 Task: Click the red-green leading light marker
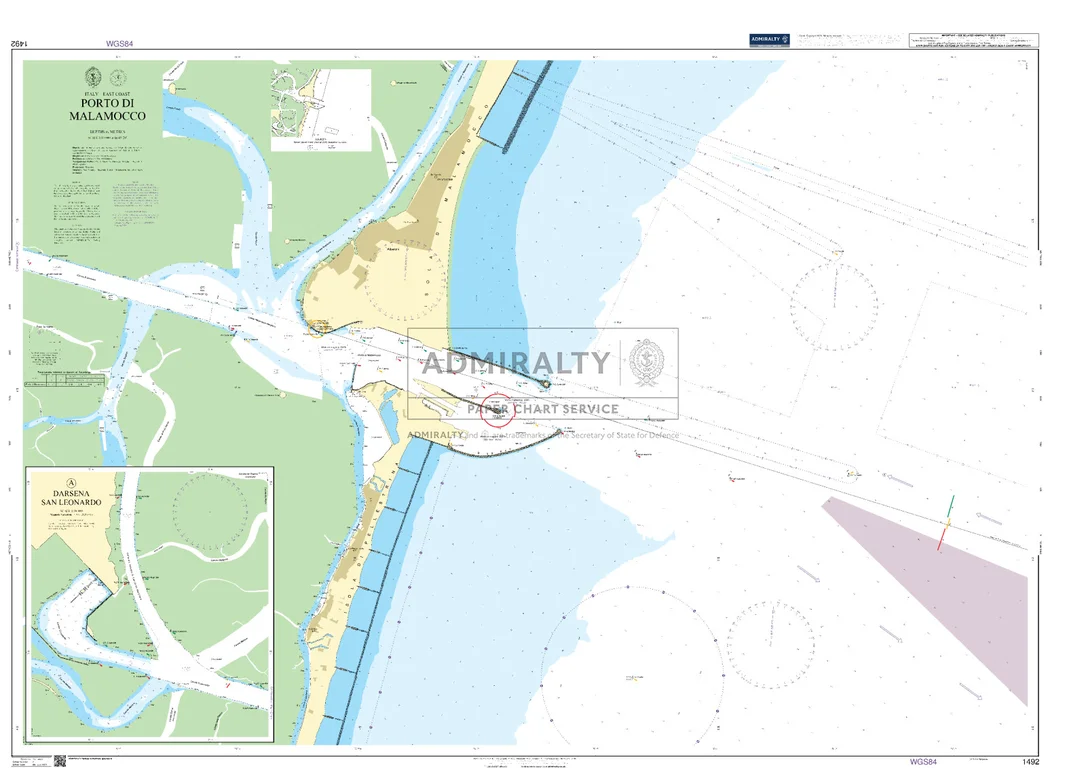point(946,523)
